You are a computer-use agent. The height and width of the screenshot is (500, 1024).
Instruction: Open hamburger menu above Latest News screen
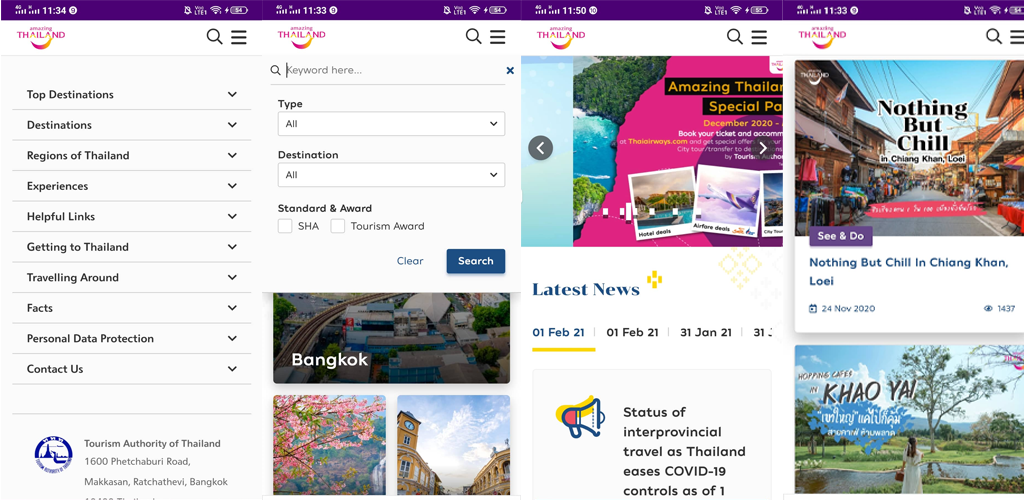(x=759, y=37)
